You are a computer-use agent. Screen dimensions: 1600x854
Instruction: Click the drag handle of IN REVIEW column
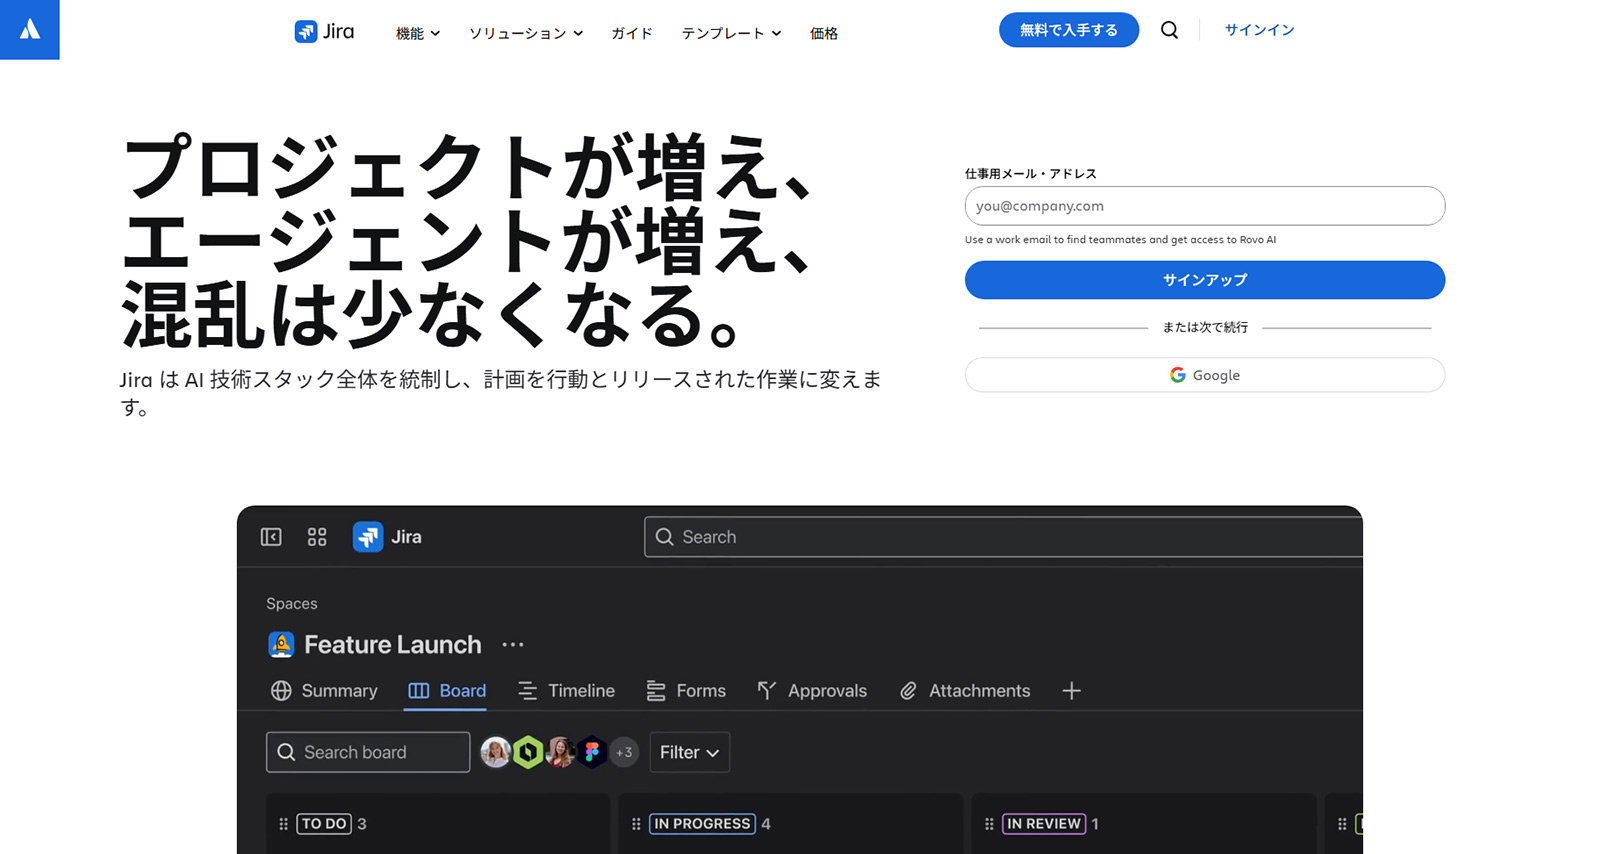click(x=989, y=824)
